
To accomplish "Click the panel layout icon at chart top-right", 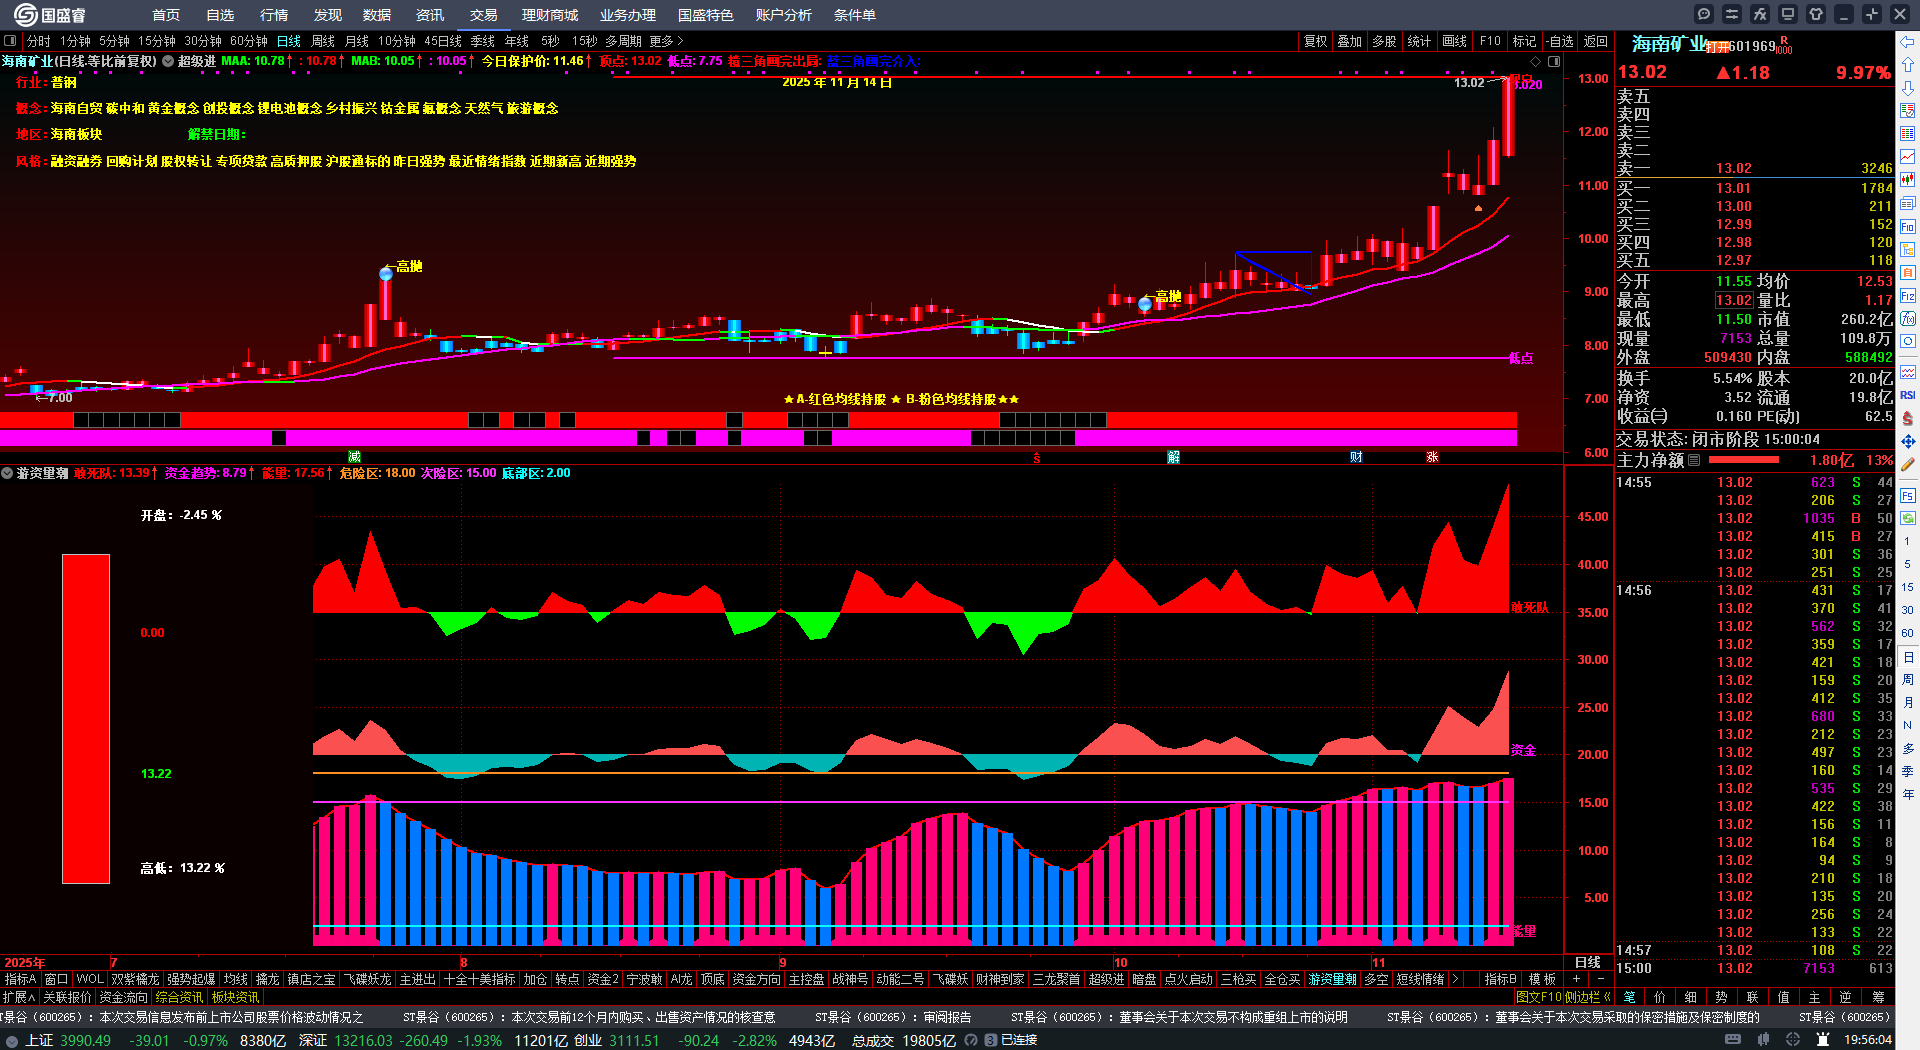I will click(1554, 61).
